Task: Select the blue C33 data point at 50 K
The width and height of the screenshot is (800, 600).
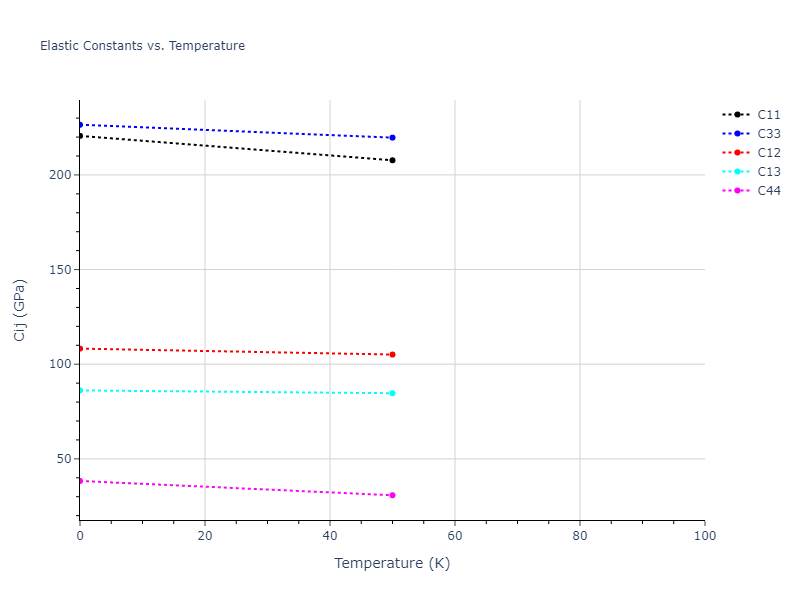Action: (x=392, y=138)
